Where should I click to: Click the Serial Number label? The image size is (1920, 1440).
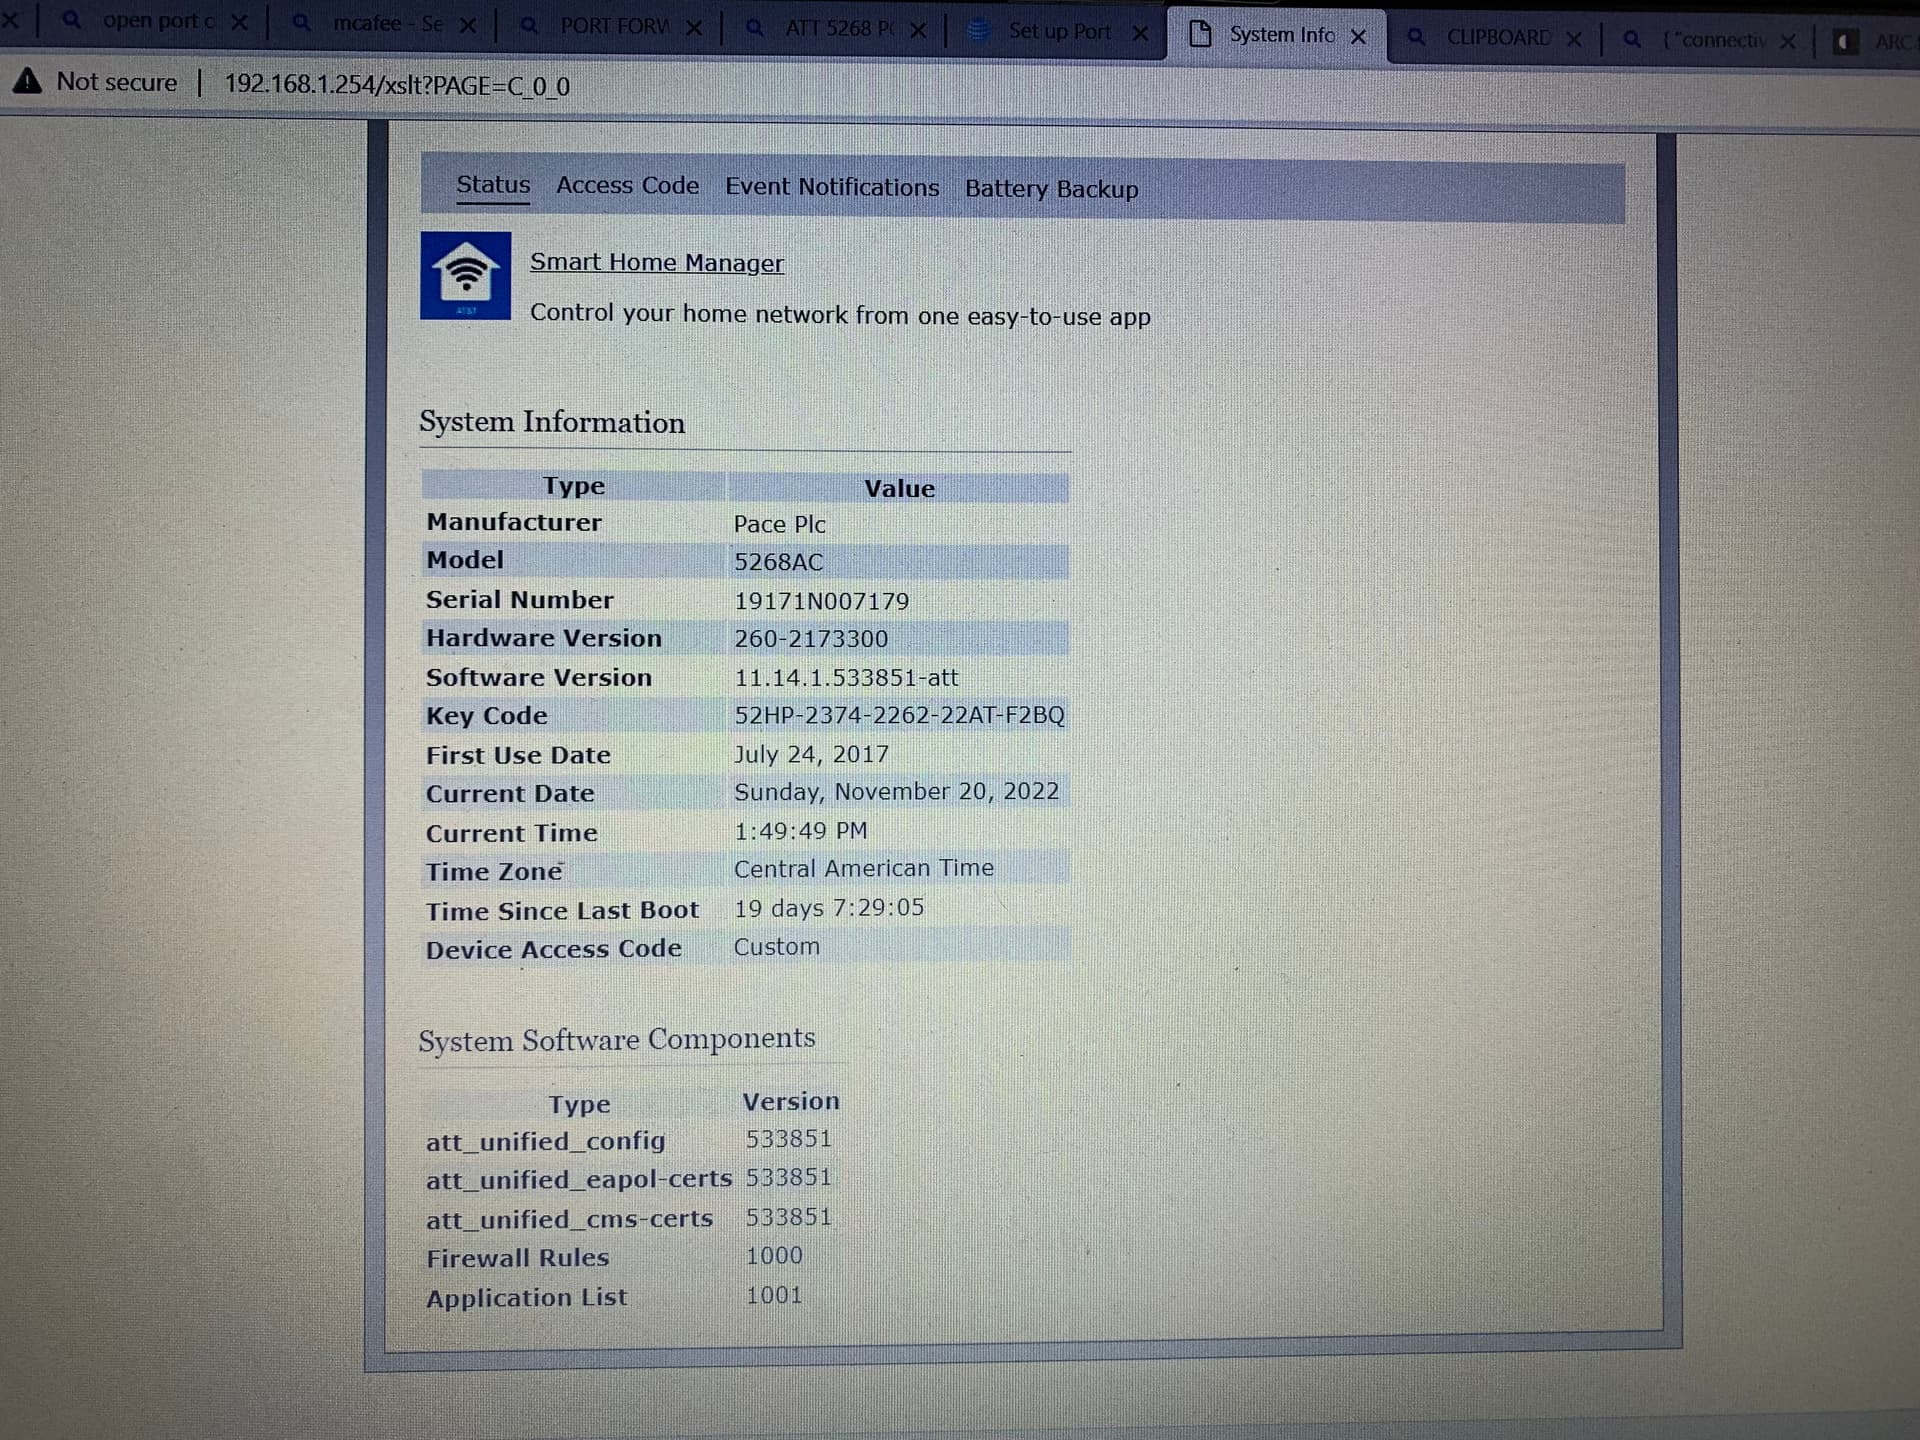tap(519, 600)
